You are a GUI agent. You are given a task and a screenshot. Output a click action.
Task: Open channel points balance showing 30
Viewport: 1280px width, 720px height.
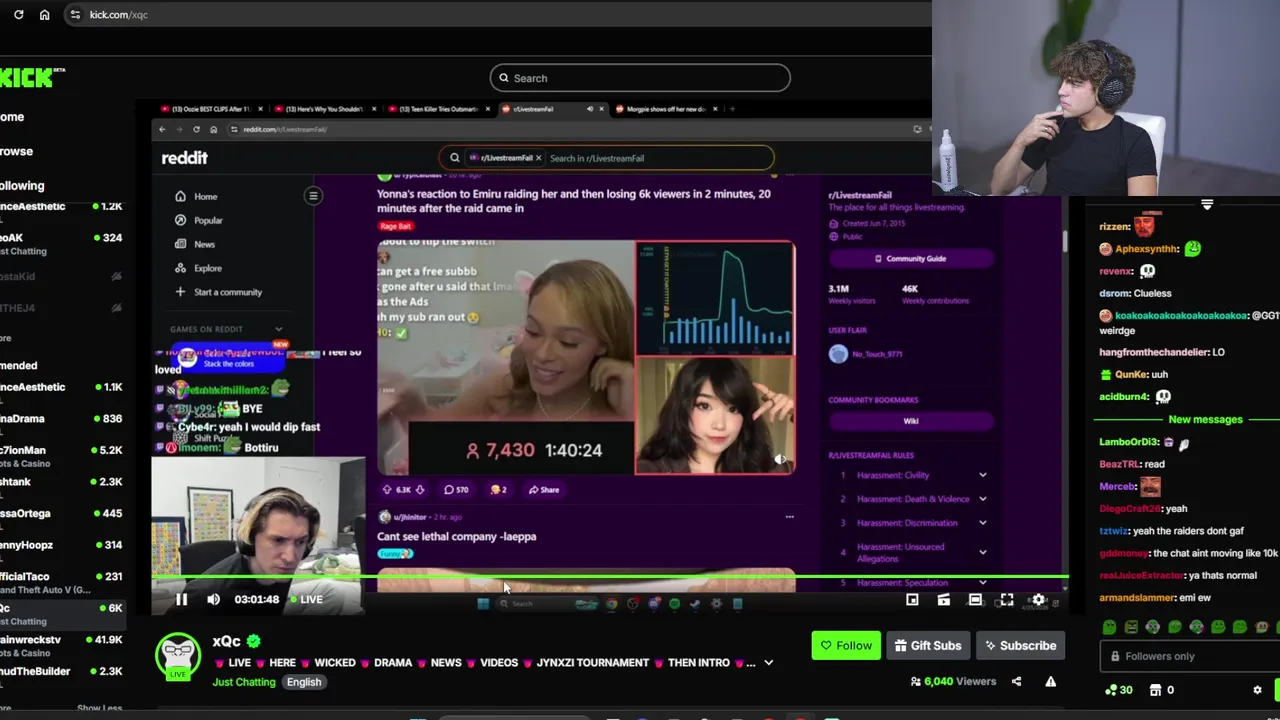(1118, 690)
